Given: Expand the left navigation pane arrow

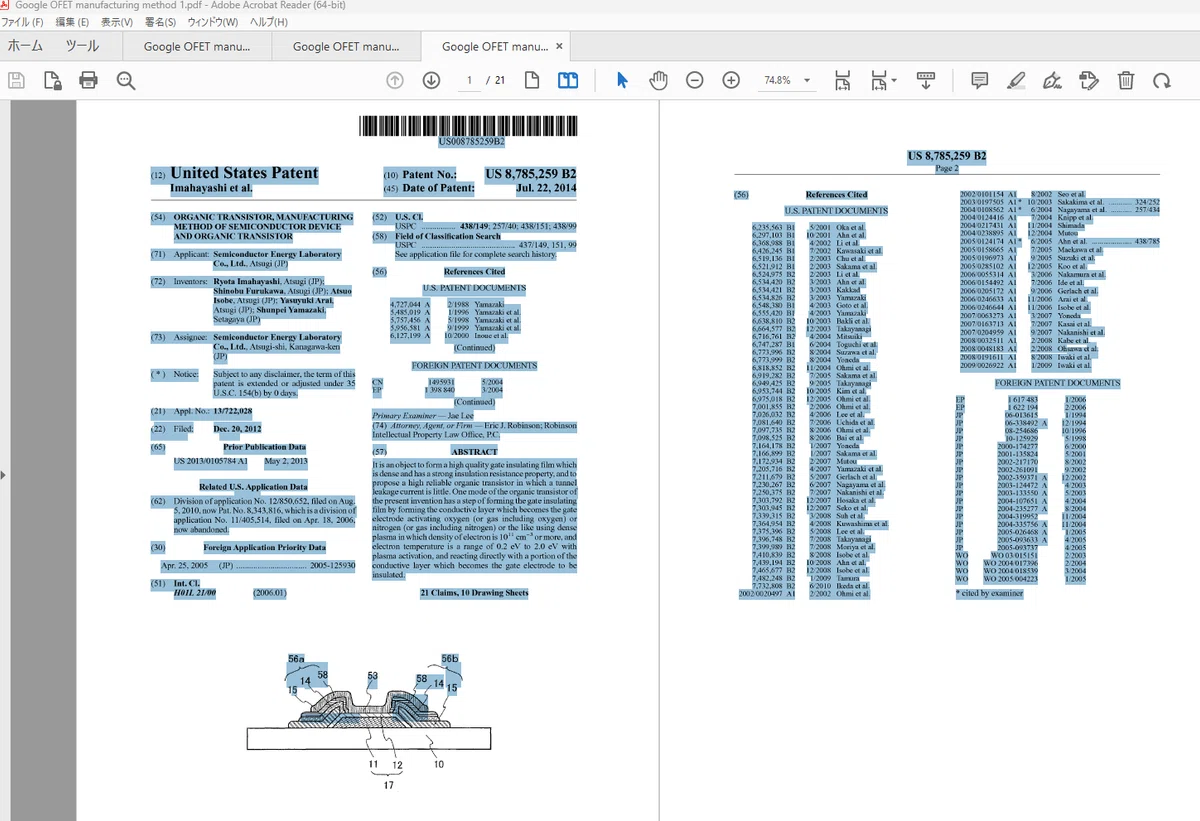Looking at the screenshot, I should 4,474.
